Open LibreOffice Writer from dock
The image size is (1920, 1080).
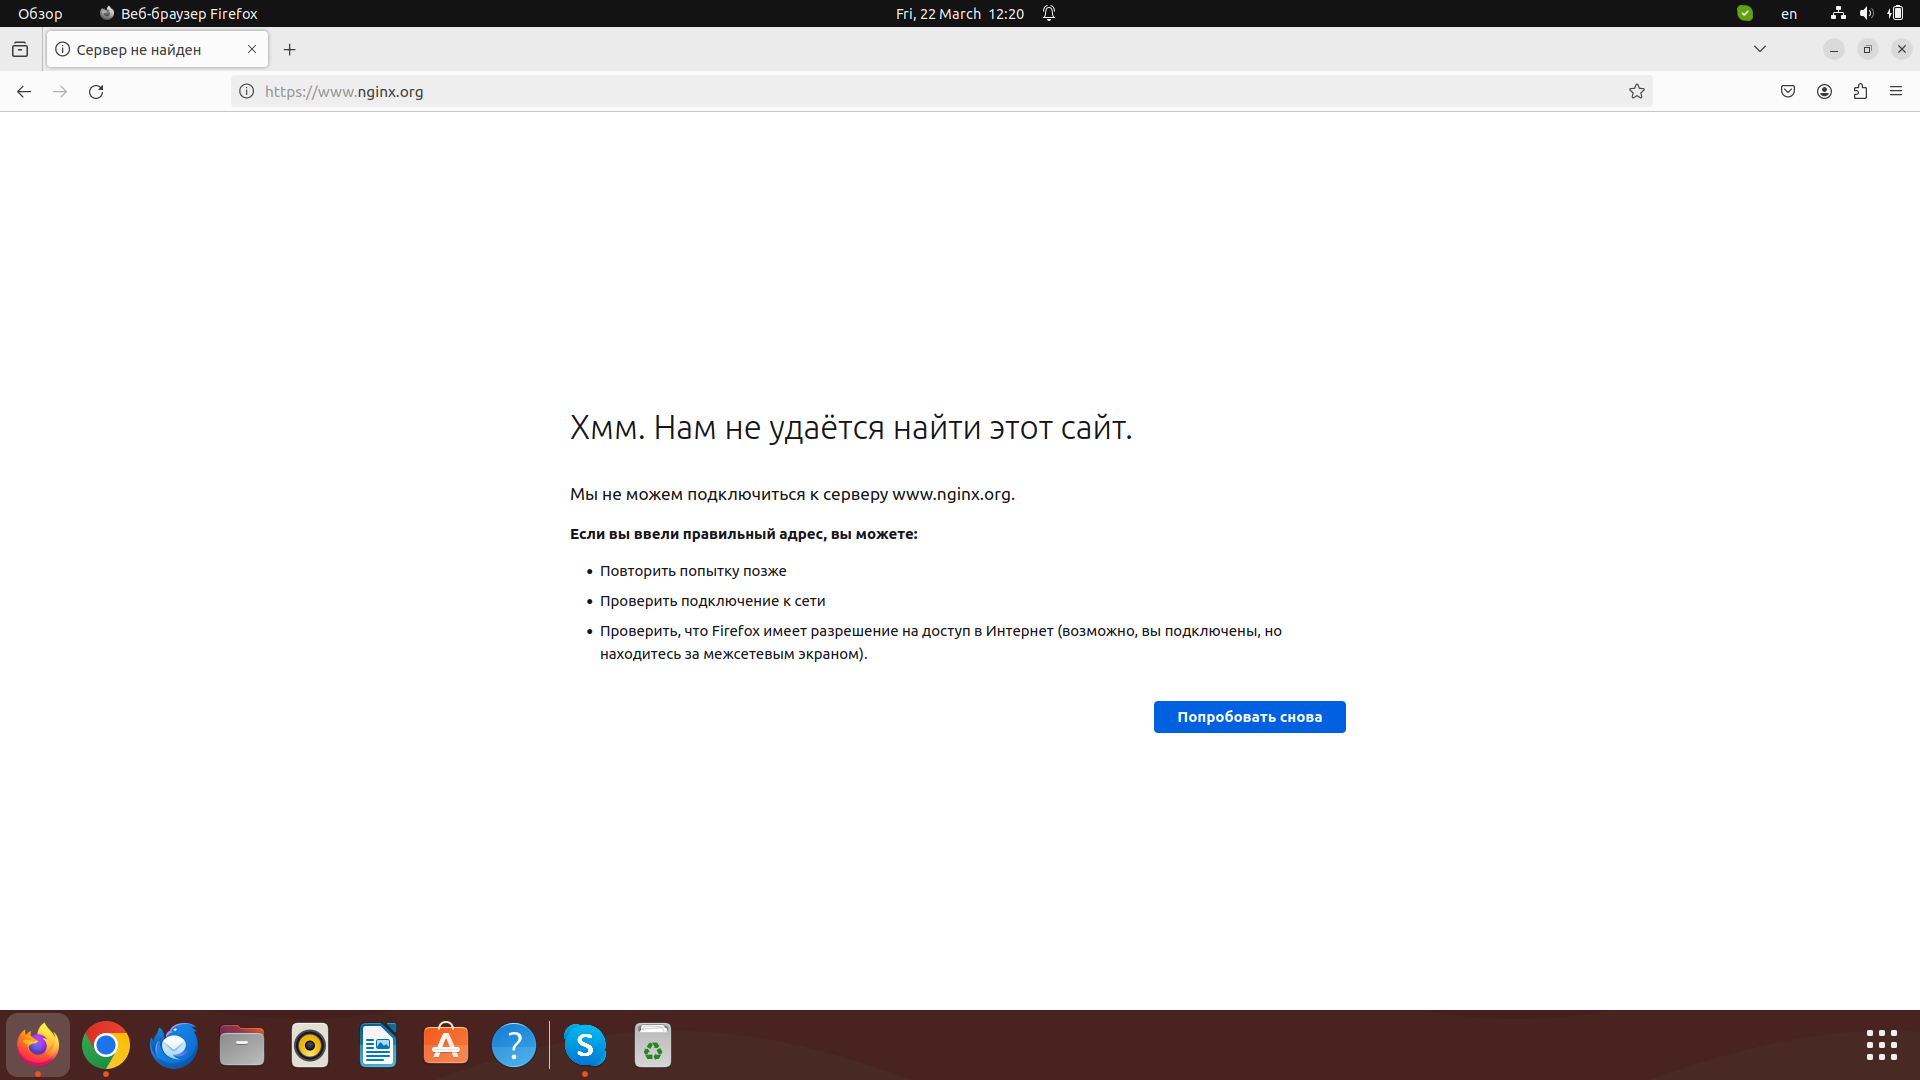pyautogui.click(x=378, y=1045)
